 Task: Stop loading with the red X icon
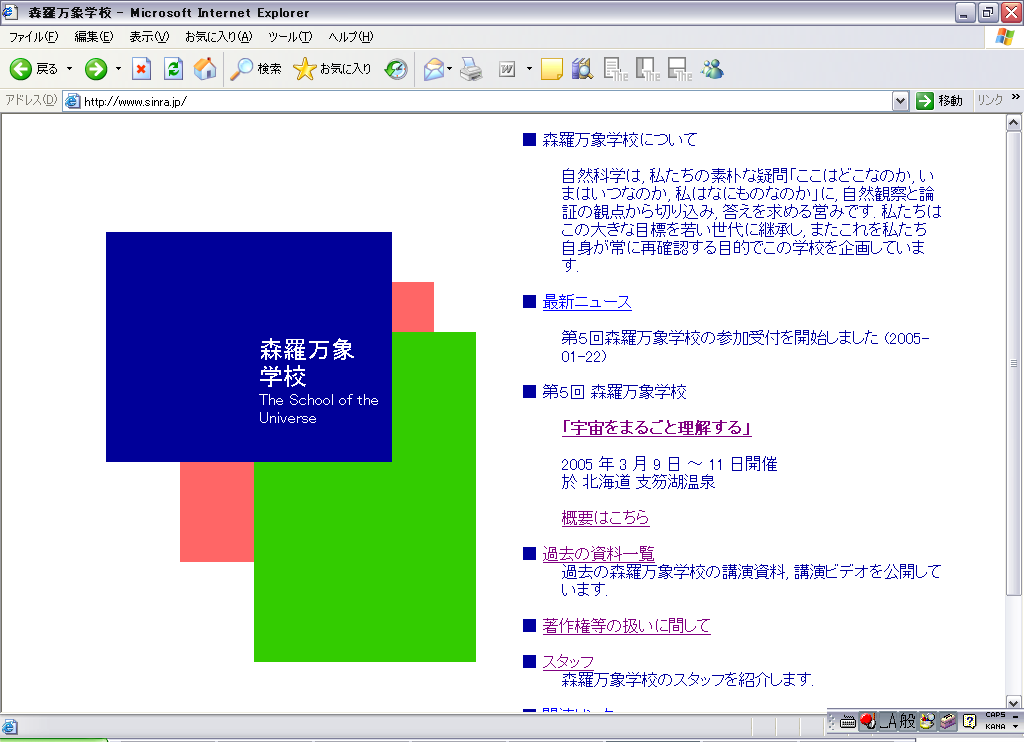tap(142, 69)
